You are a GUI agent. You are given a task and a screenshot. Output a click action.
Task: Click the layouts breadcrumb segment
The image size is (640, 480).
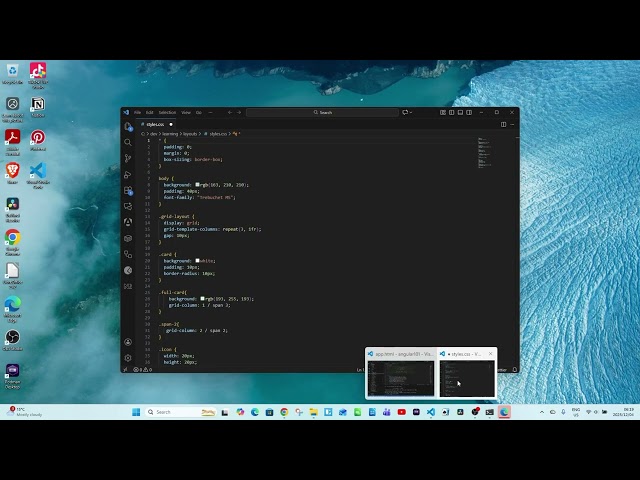point(190,134)
